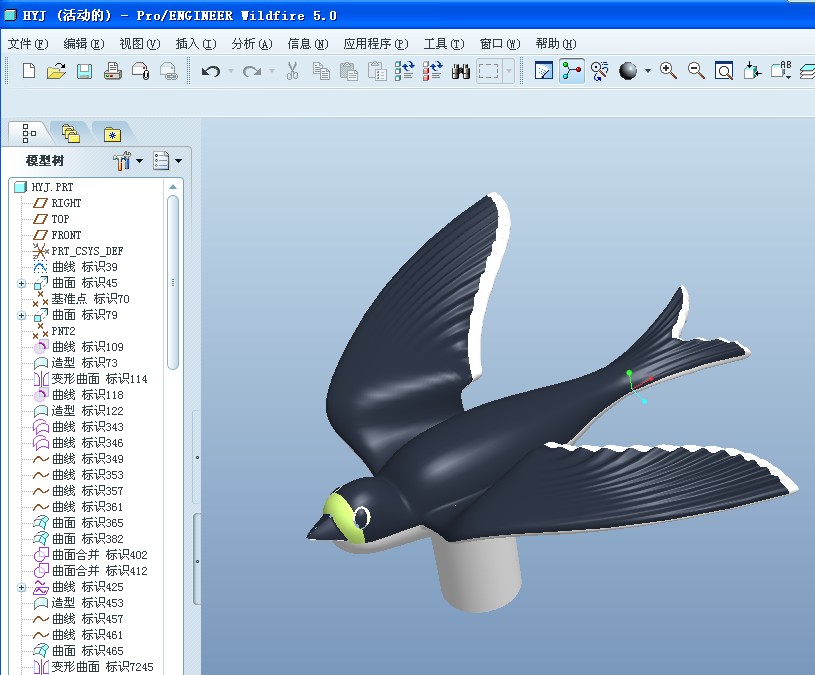This screenshot has width=815, height=675.
Task: Click the shaded sphere appearance icon
Action: click(628, 71)
